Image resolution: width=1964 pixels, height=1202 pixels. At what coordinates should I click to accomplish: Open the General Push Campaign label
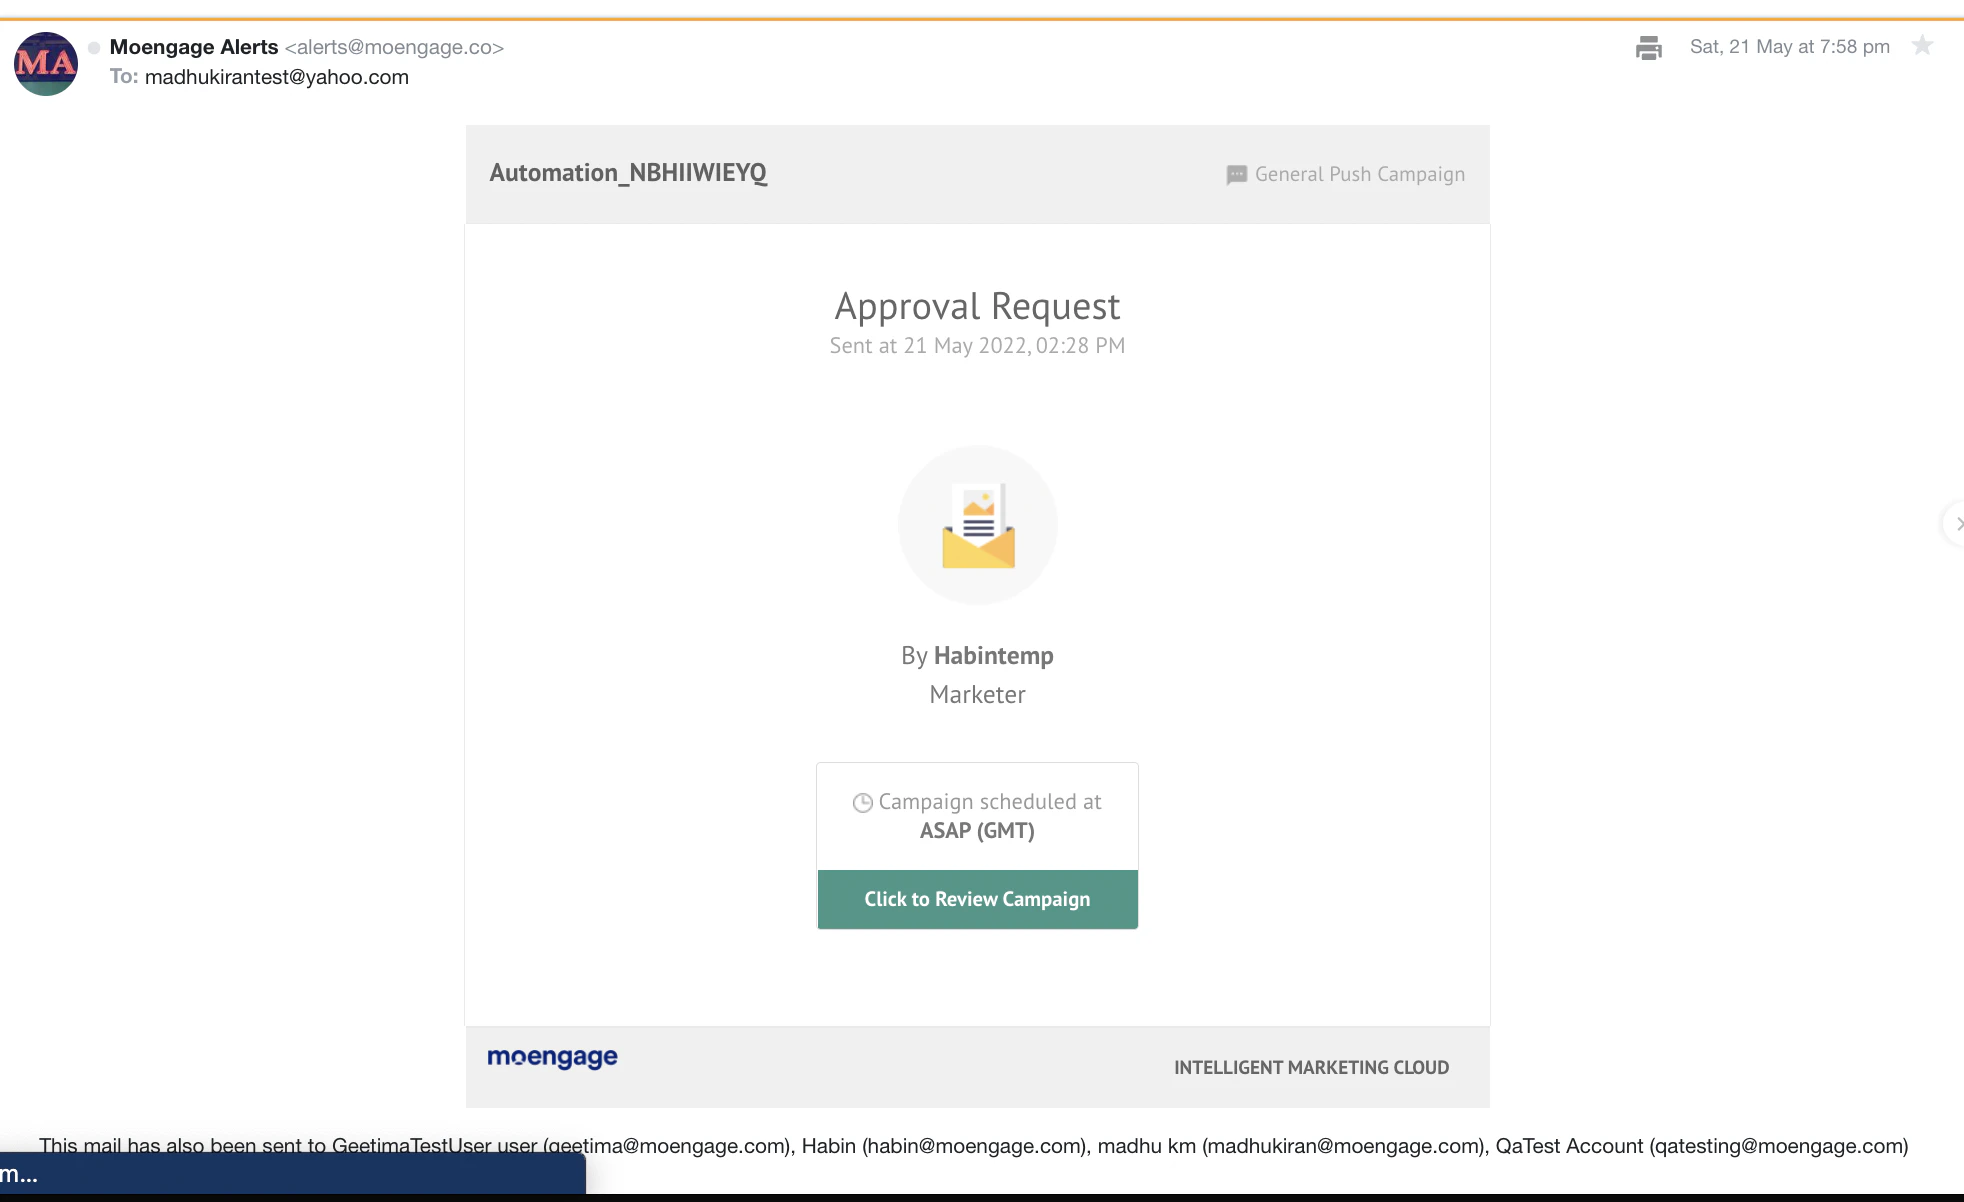[1358, 174]
